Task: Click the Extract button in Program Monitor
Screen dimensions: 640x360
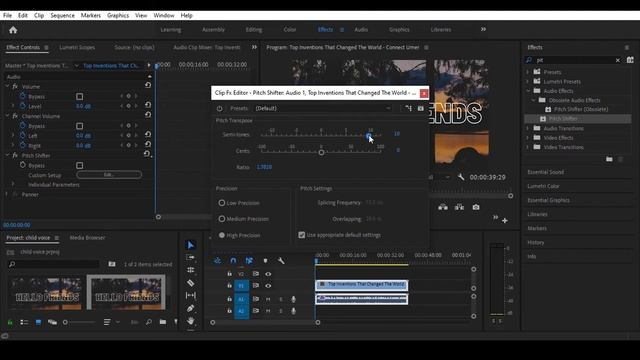Action: click(x=459, y=207)
